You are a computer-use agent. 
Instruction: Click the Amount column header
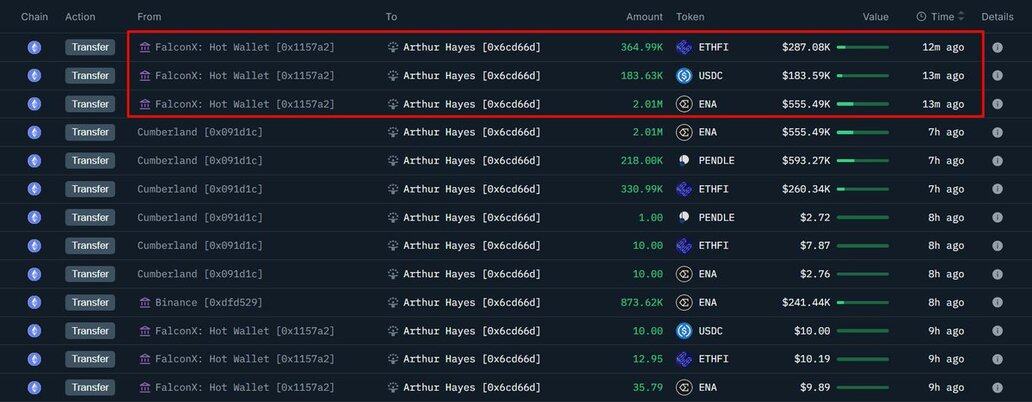(x=644, y=17)
